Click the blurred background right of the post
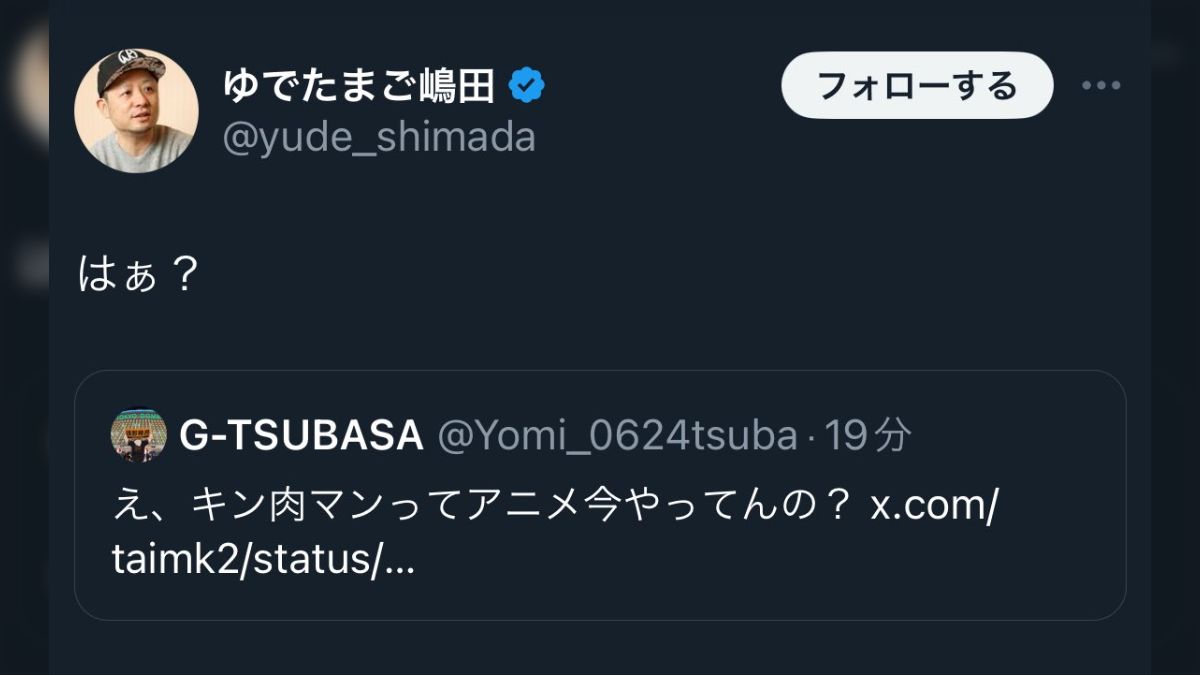 click(x=1175, y=400)
